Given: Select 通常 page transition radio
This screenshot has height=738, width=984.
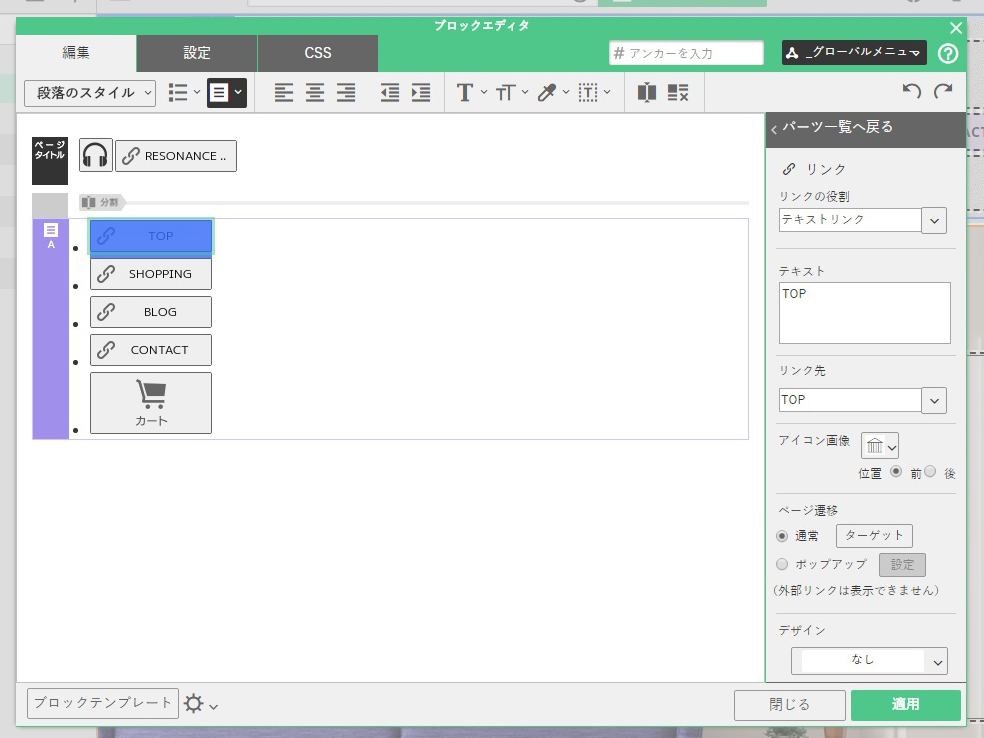Looking at the screenshot, I should (x=782, y=536).
